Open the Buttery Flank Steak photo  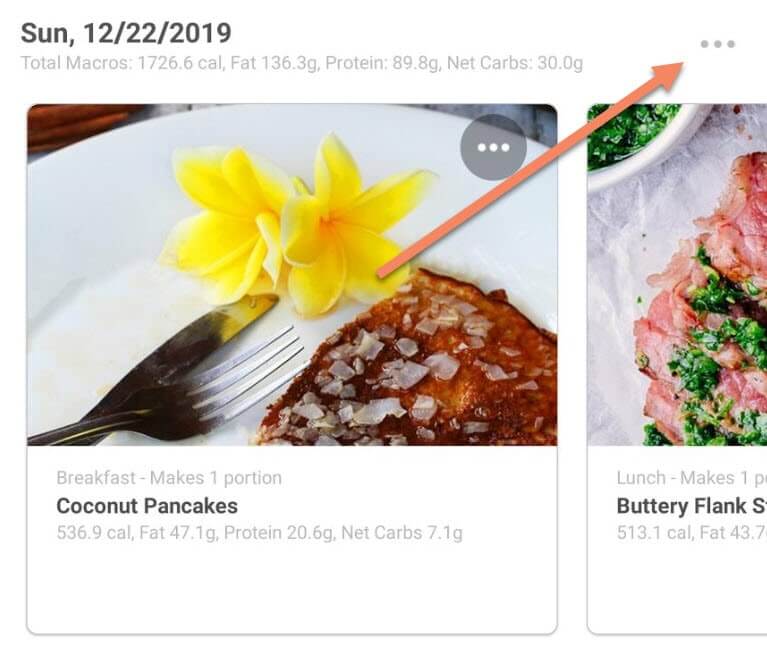tap(677, 274)
